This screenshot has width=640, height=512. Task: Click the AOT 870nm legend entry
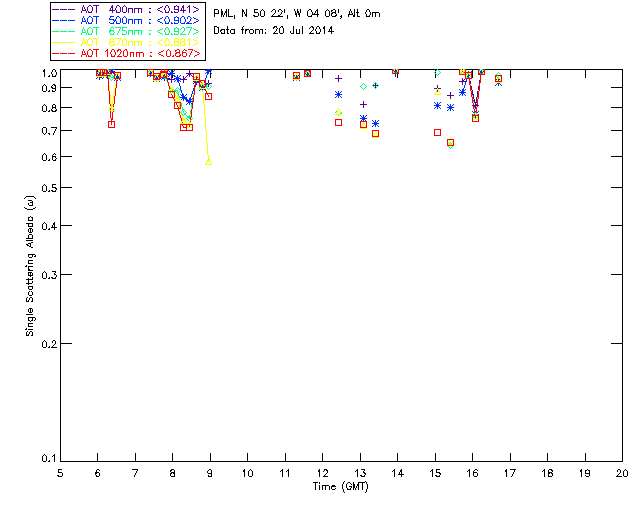[127, 42]
